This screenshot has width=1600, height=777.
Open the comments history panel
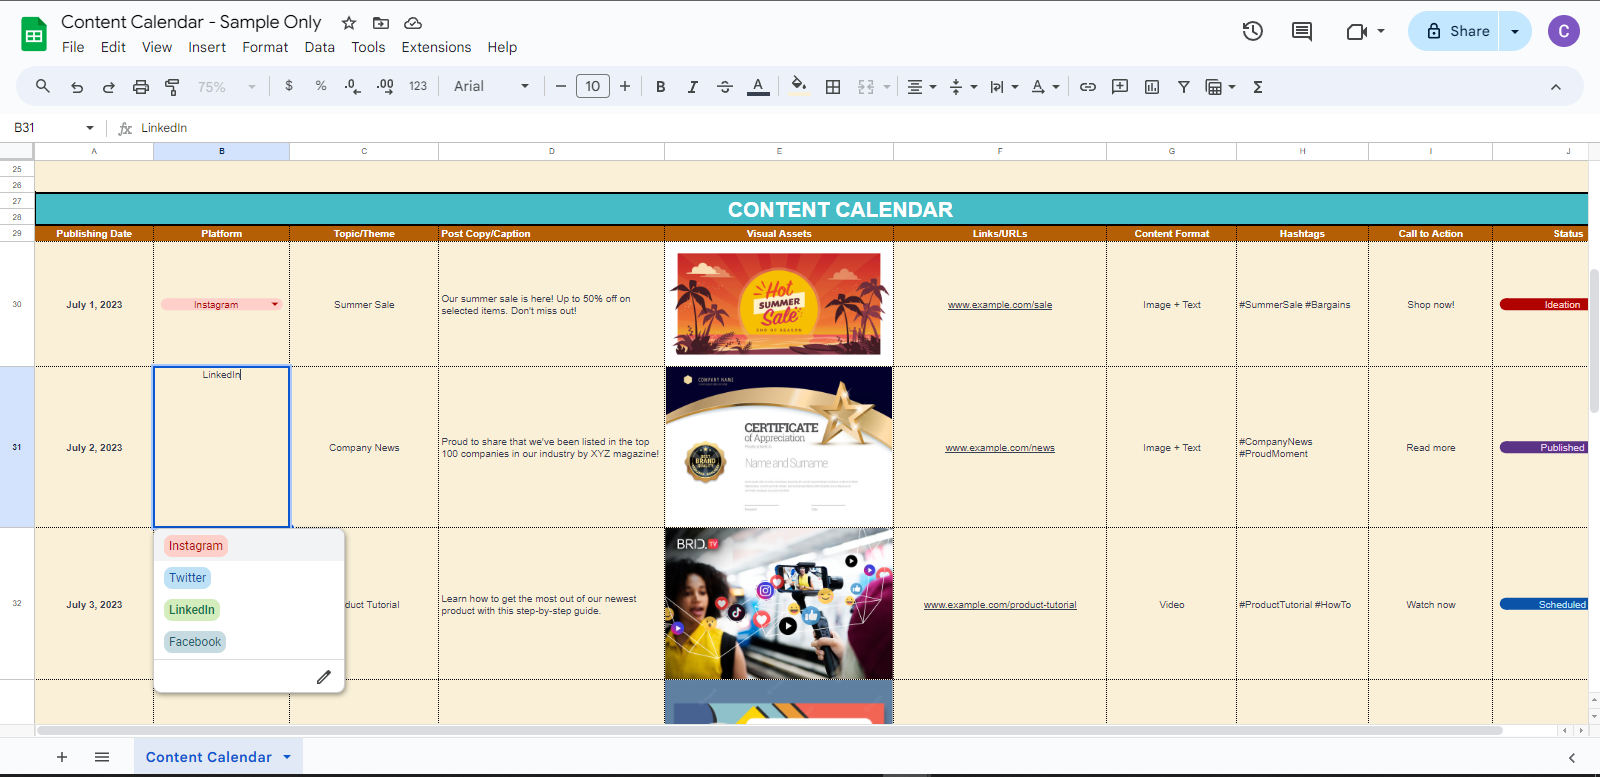pyautogui.click(x=1302, y=31)
